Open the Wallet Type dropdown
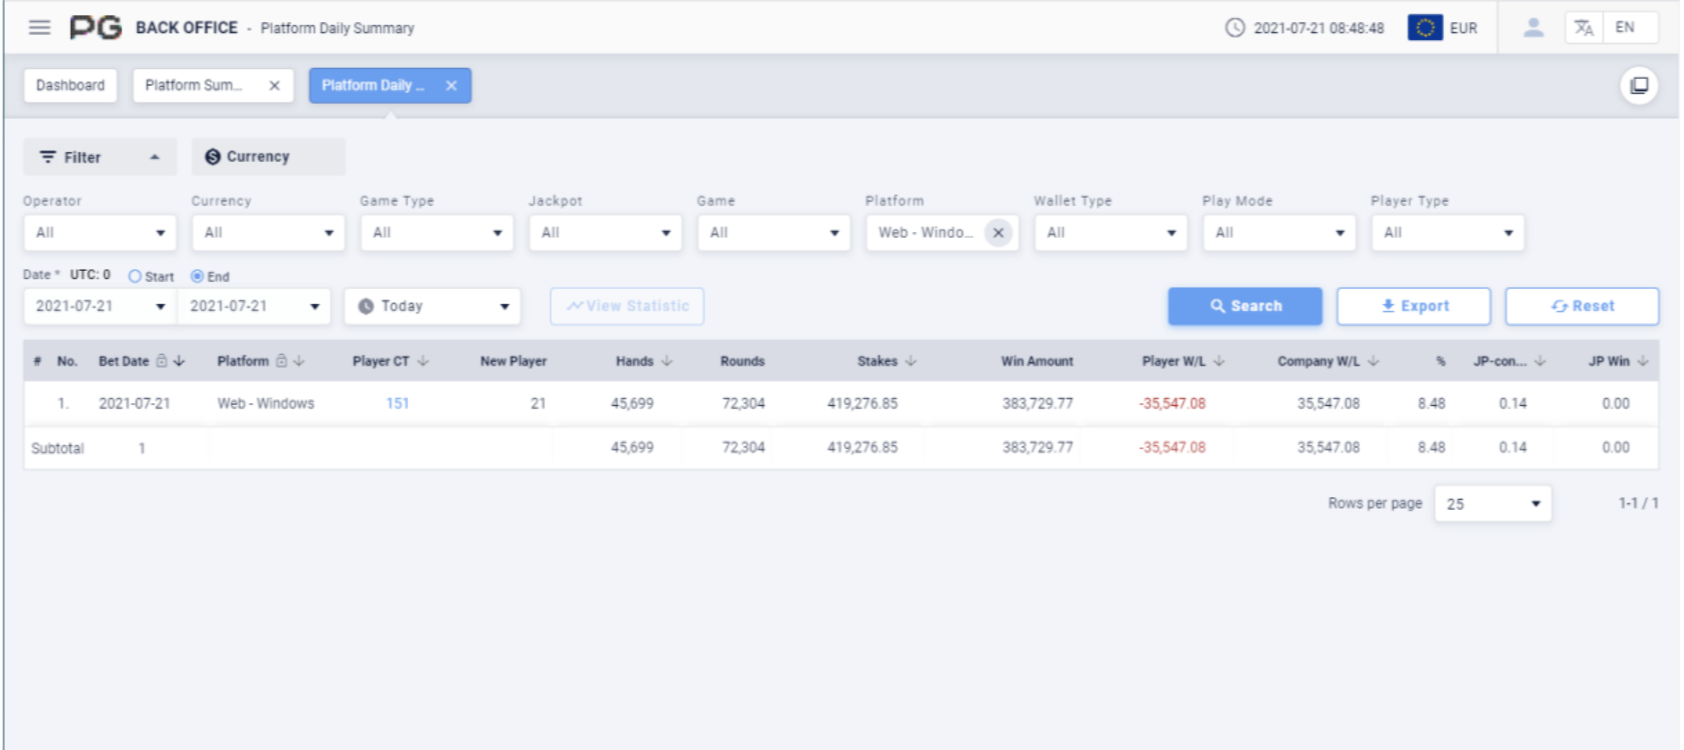Image resolution: width=1684 pixels, height=750 pixels. point(1111,233)
